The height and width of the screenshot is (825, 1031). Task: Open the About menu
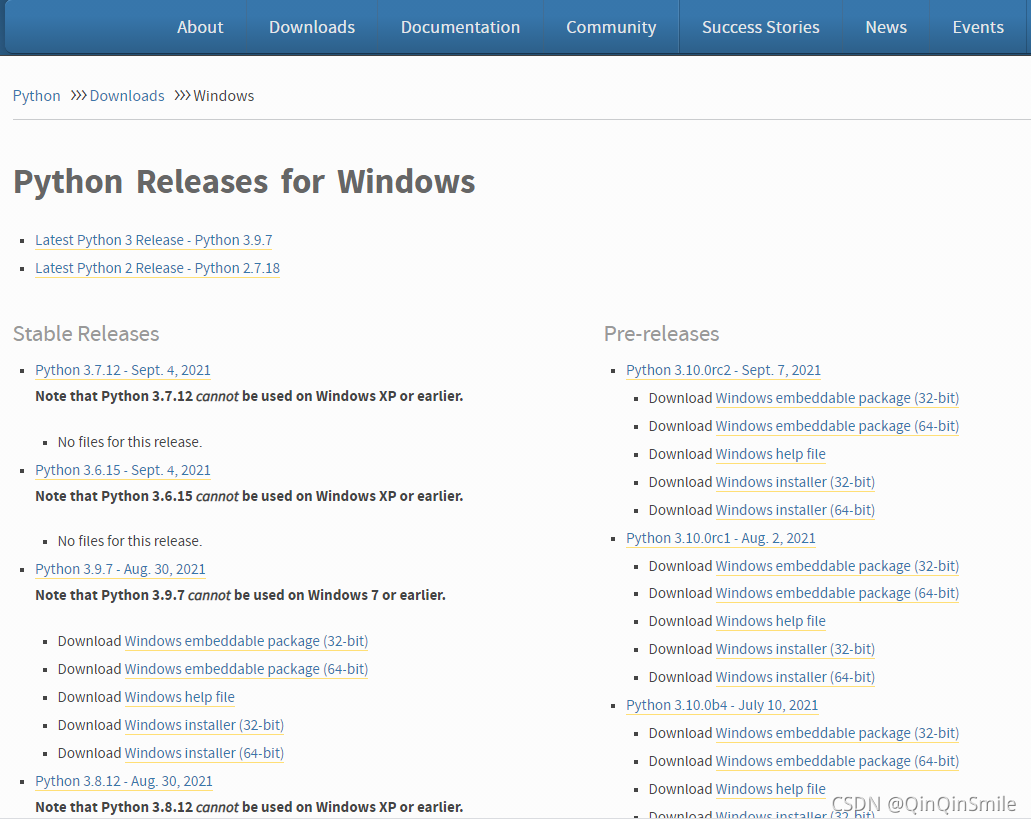(x=200, y=27)
